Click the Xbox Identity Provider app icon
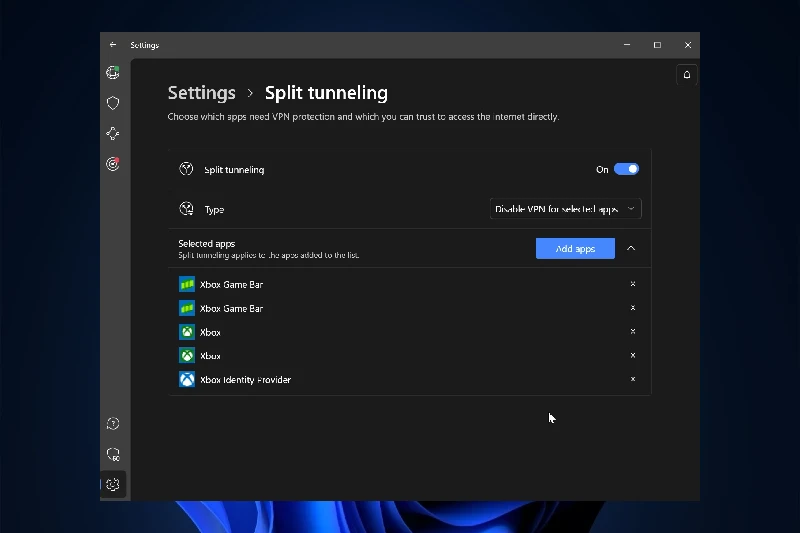This screenshot has height=533, width=800. pos(187,379)
